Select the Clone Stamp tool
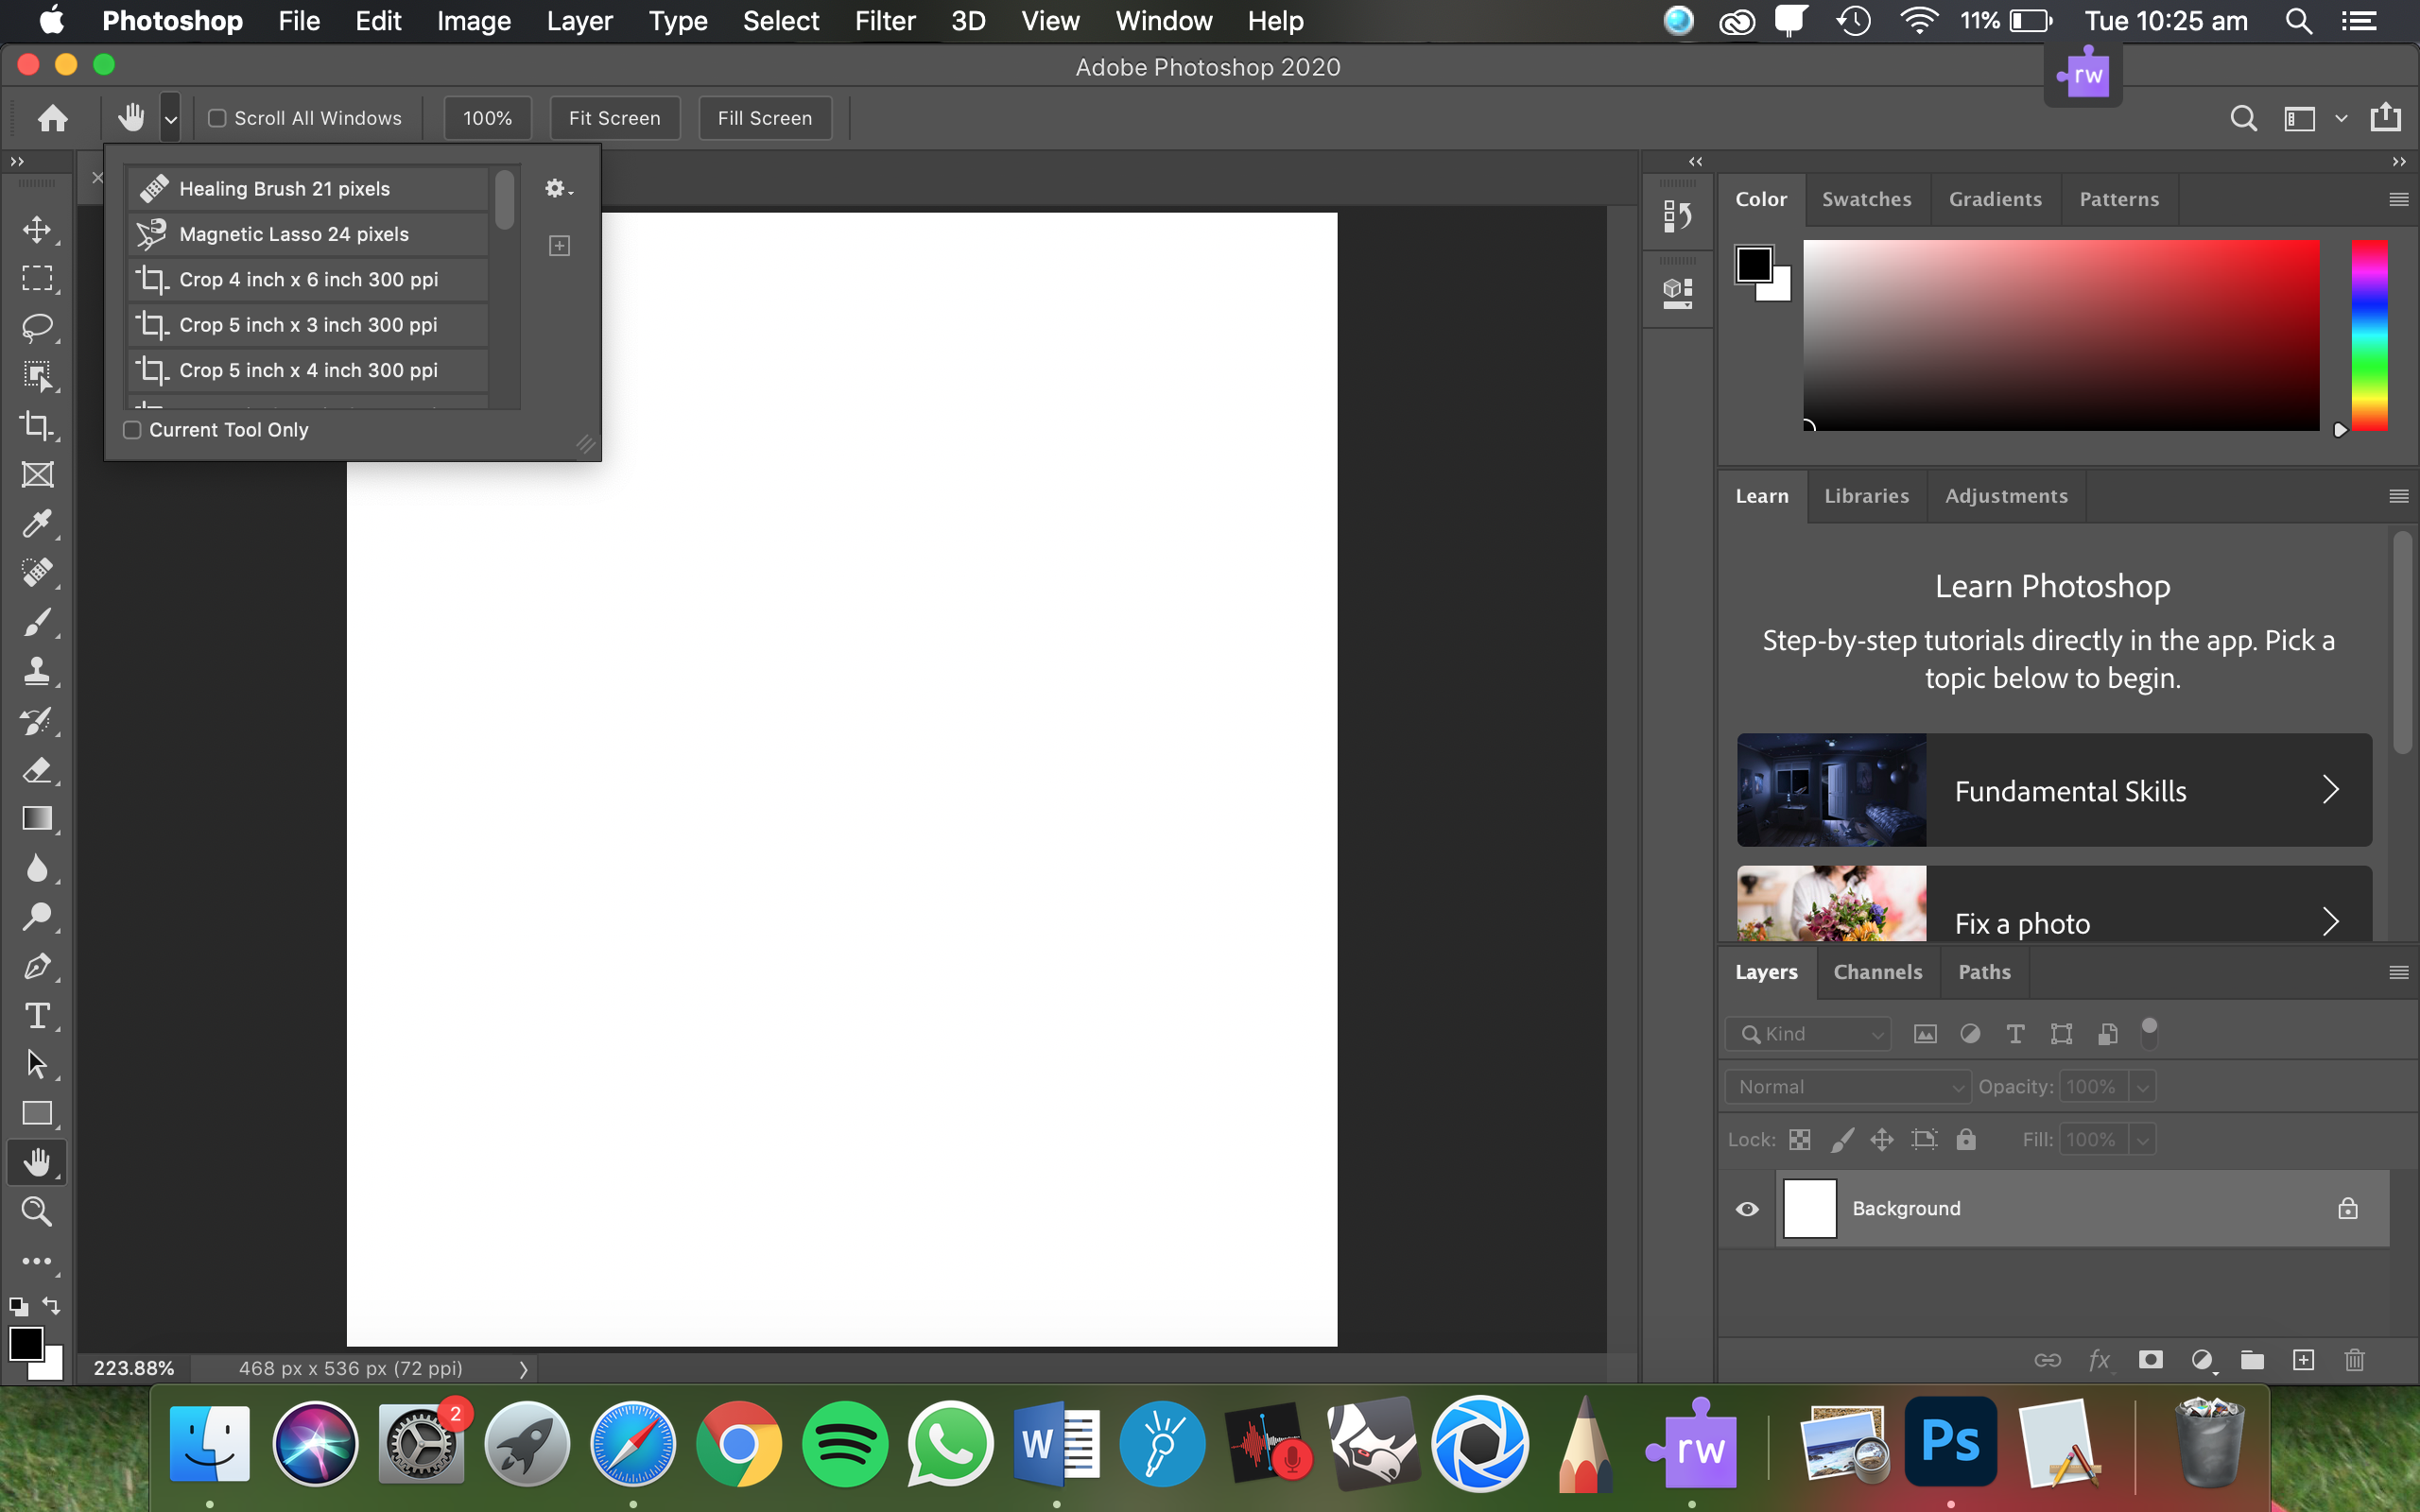The height and width of the screenshot is (1512, 2420). click(x=37, y=672)
